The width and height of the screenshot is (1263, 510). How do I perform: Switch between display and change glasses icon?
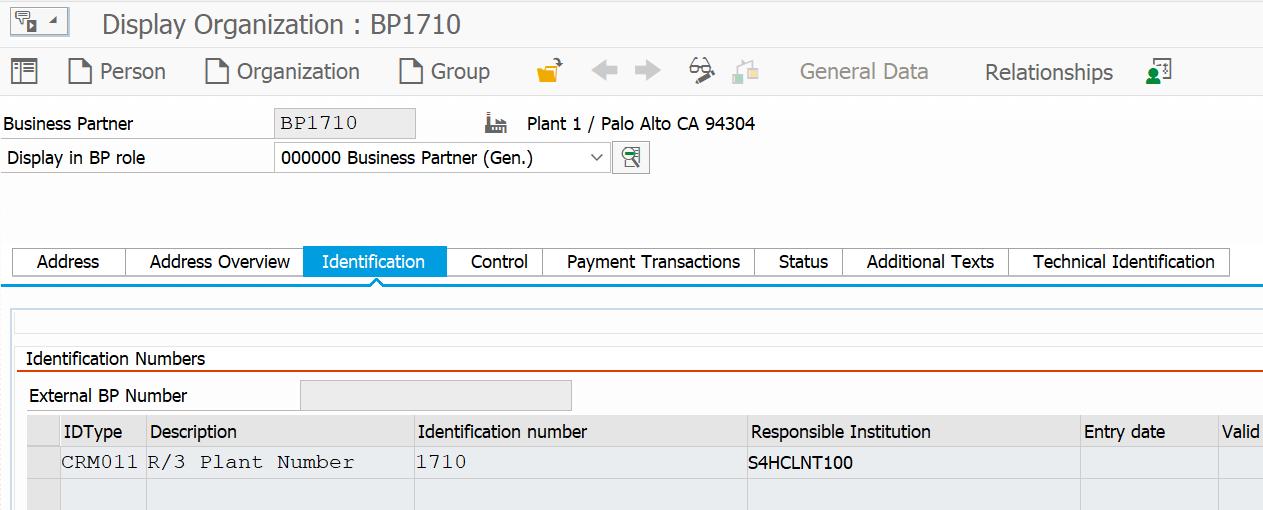point(702,71)
